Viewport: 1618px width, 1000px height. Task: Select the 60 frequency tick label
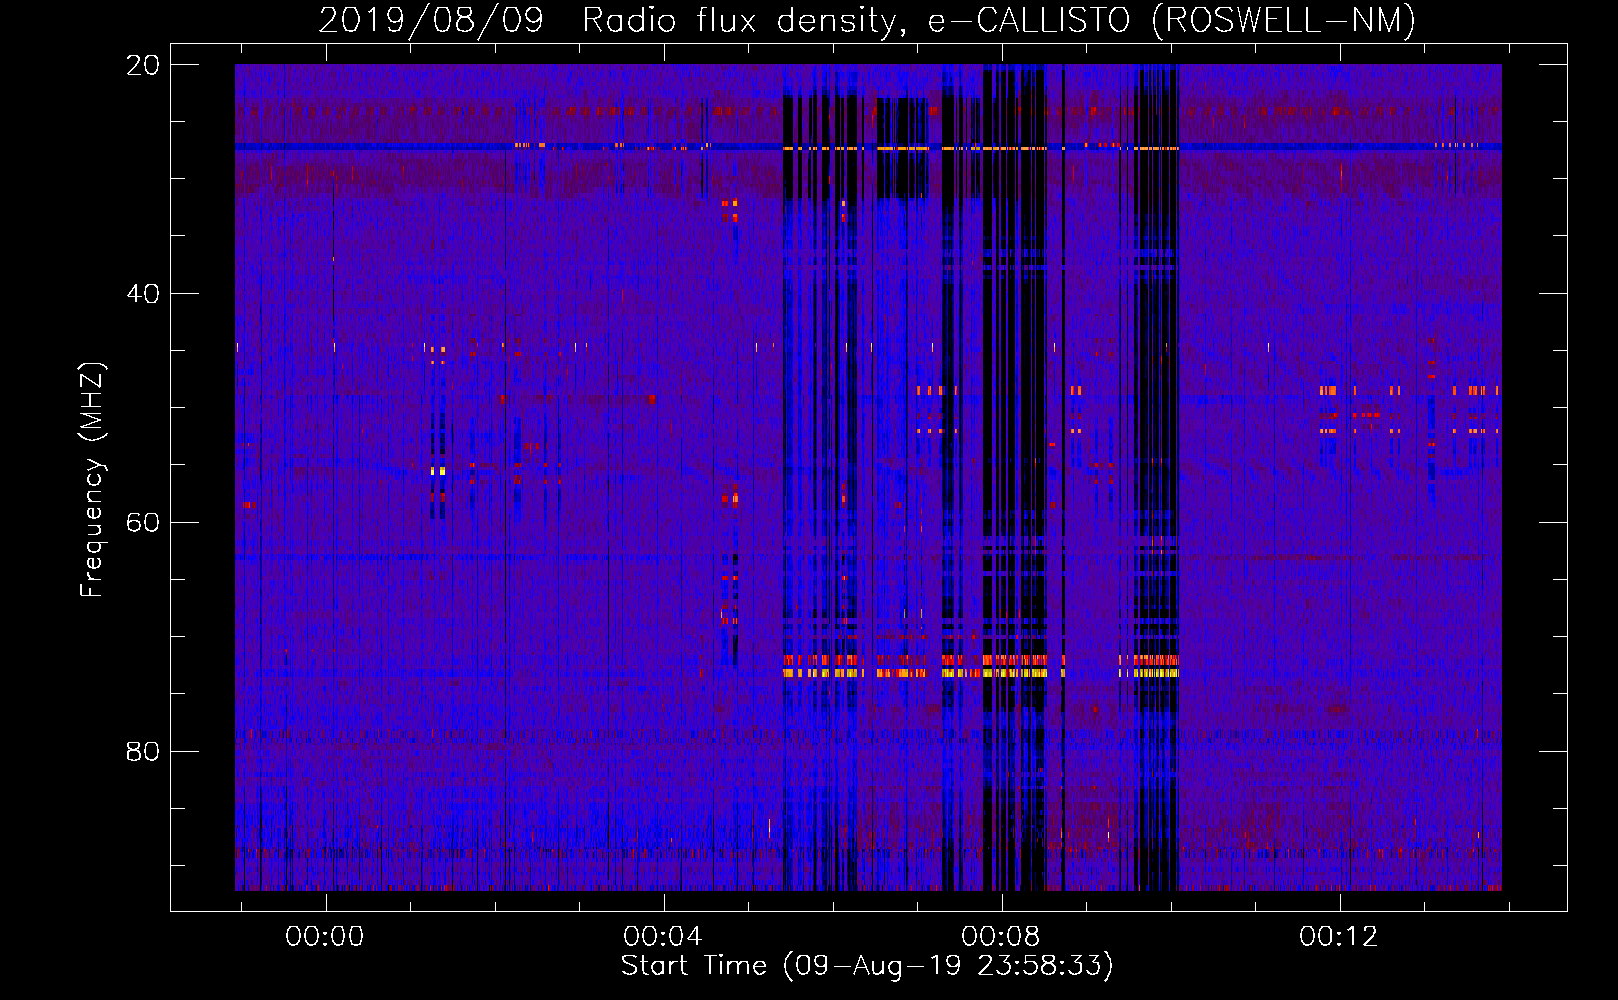pyautogui.click(x=143, y=522)
